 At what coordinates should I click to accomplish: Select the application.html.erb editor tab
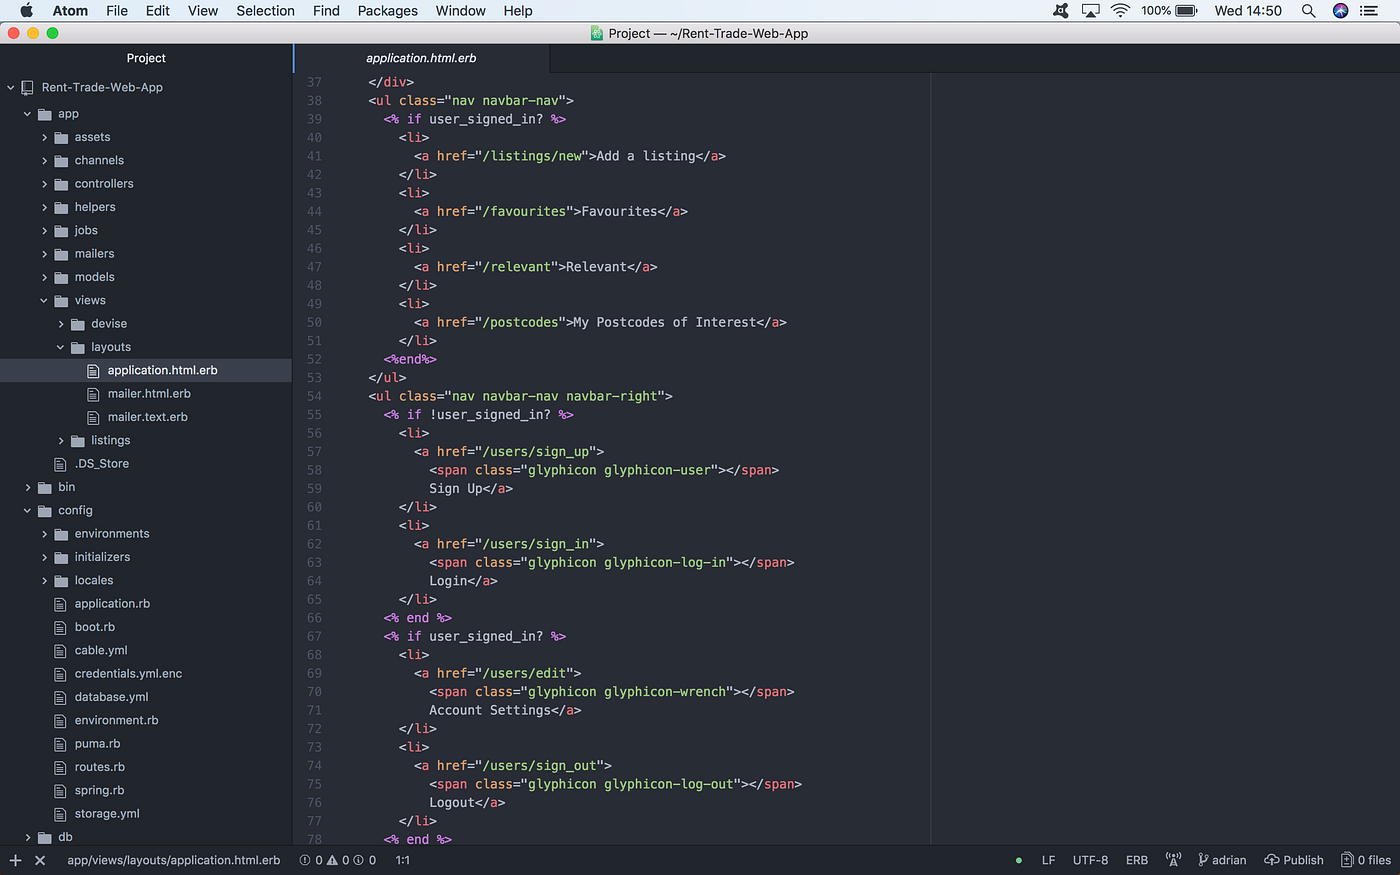(421, 58)
